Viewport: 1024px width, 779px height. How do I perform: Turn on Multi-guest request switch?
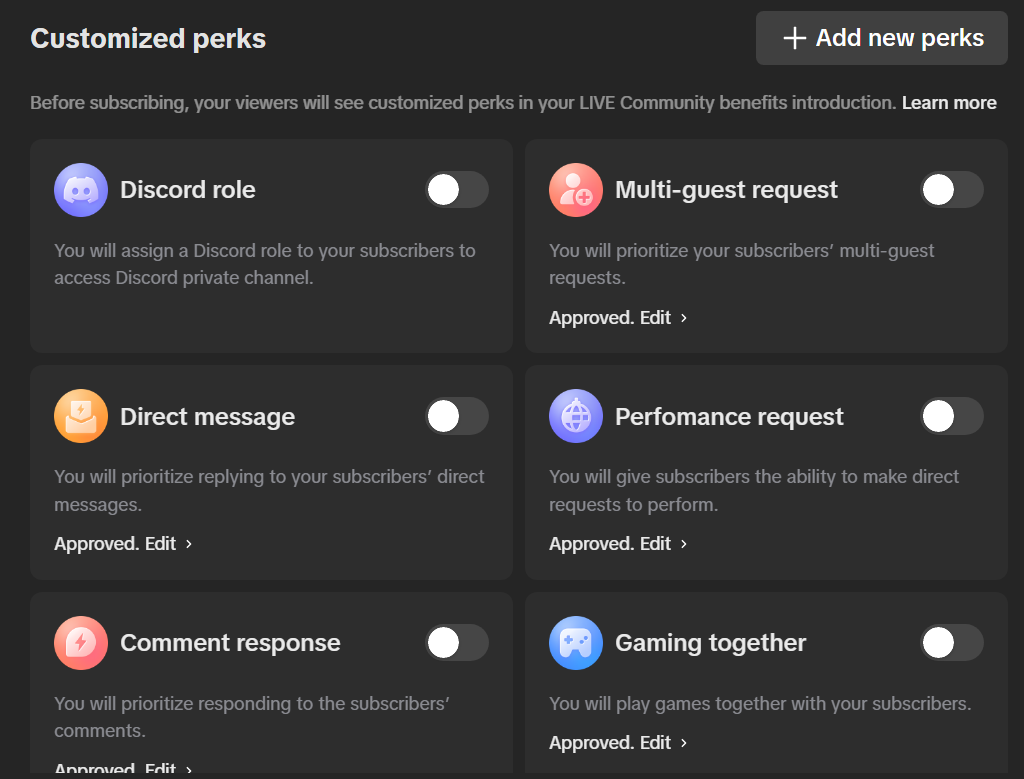pos(952,190)
